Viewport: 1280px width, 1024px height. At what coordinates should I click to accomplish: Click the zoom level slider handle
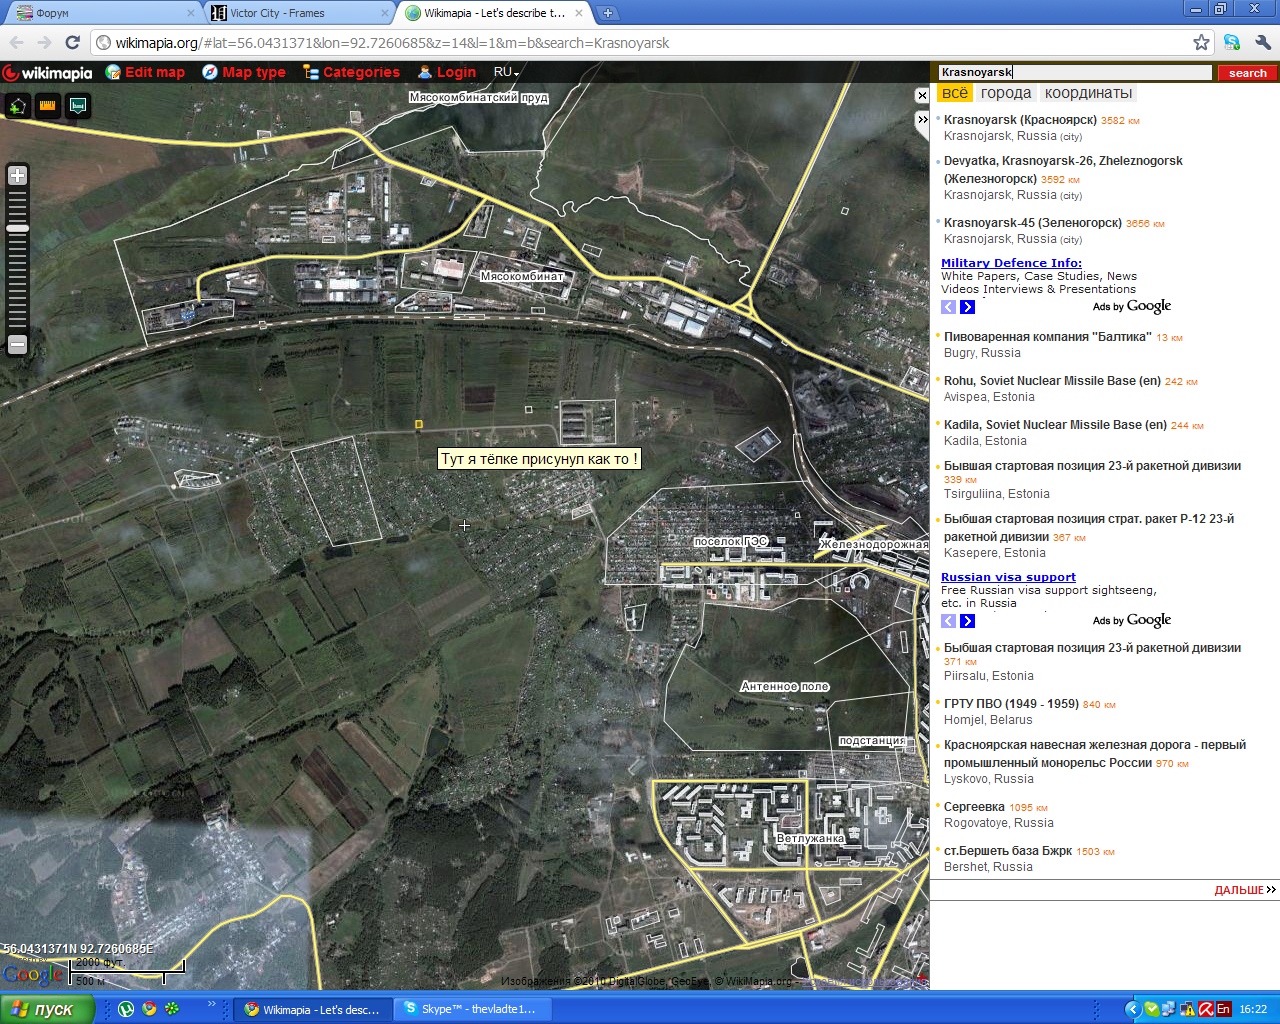tap(17, 229)
